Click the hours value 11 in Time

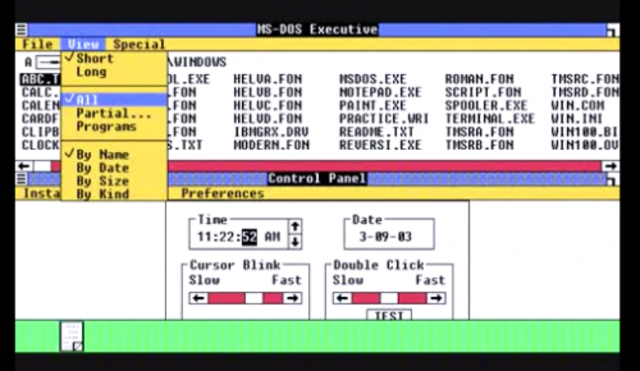(205, 237)
